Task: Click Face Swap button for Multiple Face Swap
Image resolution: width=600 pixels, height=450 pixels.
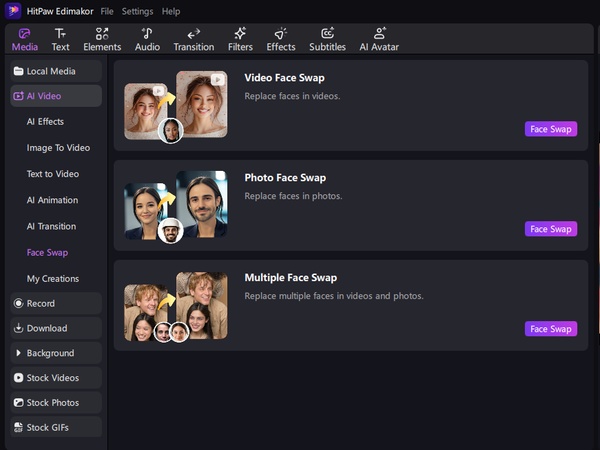Action: 550,329
